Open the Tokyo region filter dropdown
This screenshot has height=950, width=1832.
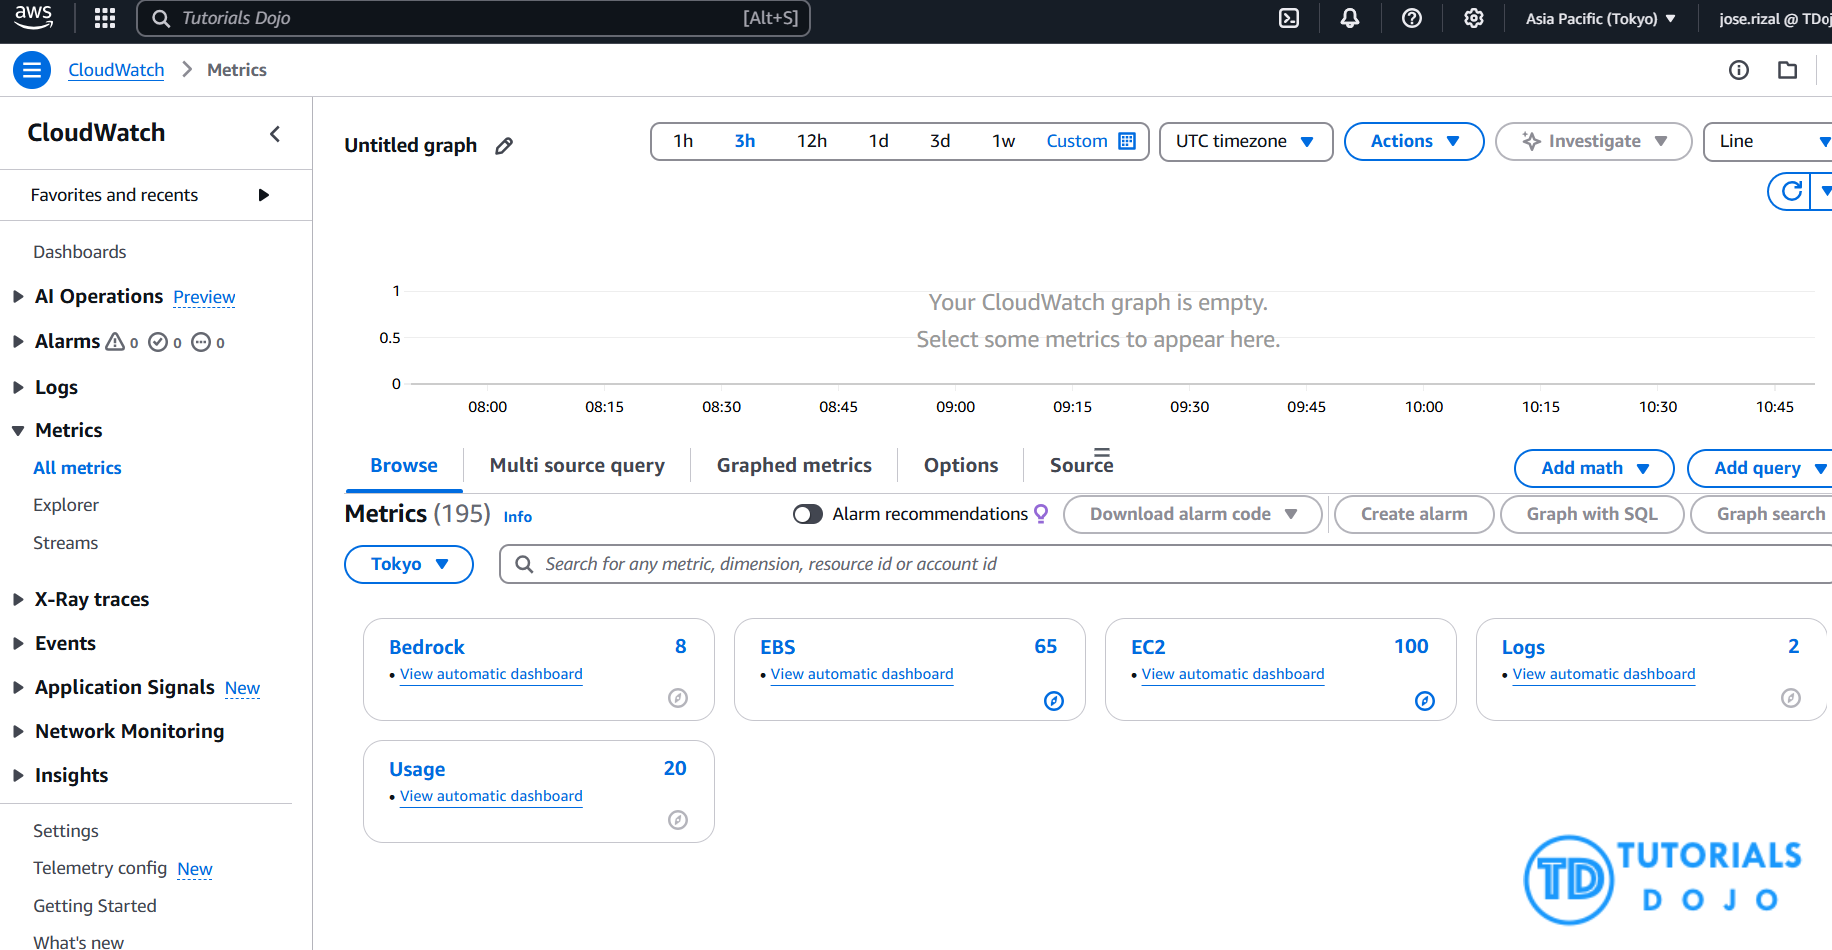click(x=409, y=564)
